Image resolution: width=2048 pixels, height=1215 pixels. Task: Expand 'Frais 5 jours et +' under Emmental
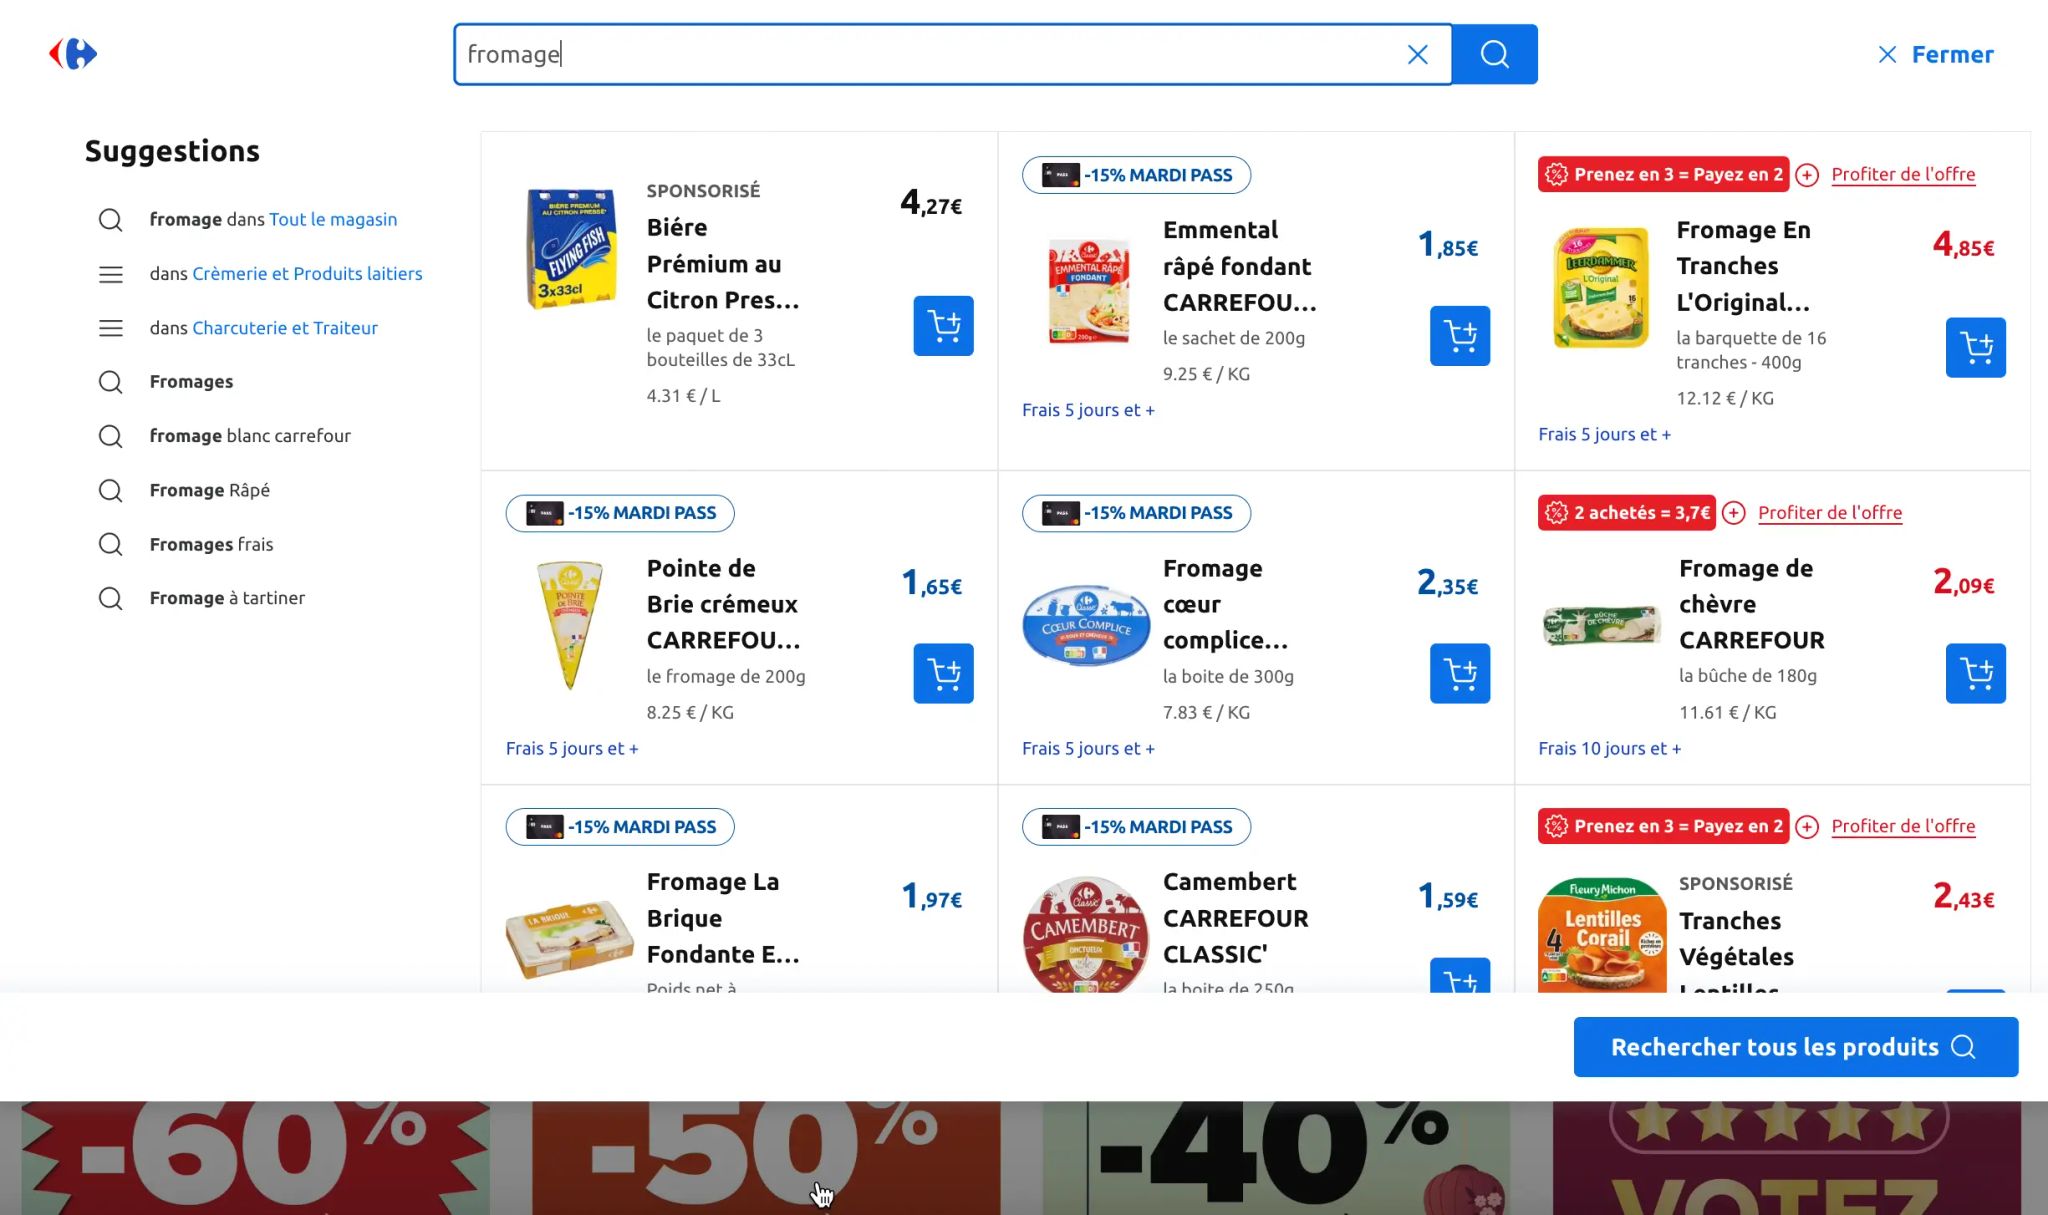pyautogui.click(x=1088, y=410)
